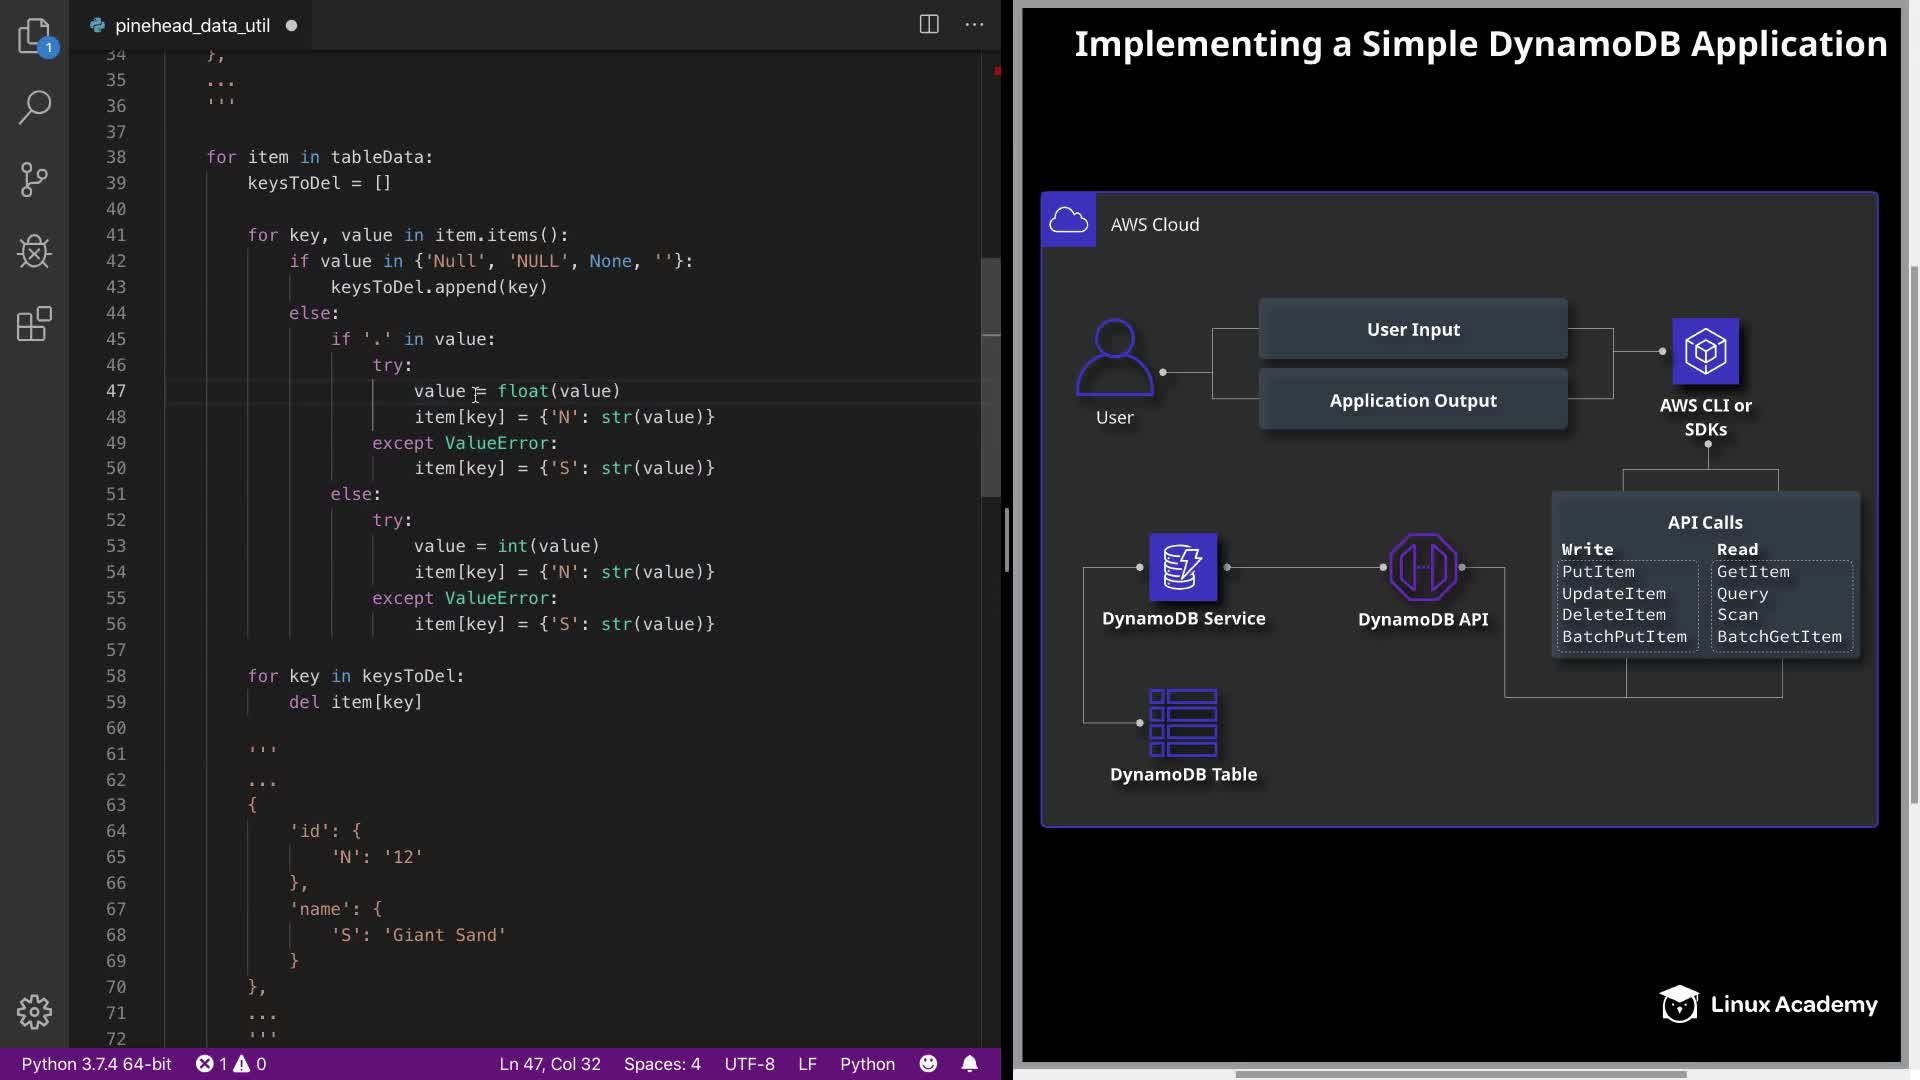Select the pinehead_data_util editor tab
Image resolution: width=1920 pixels, height=1080 pixels.
192,26
